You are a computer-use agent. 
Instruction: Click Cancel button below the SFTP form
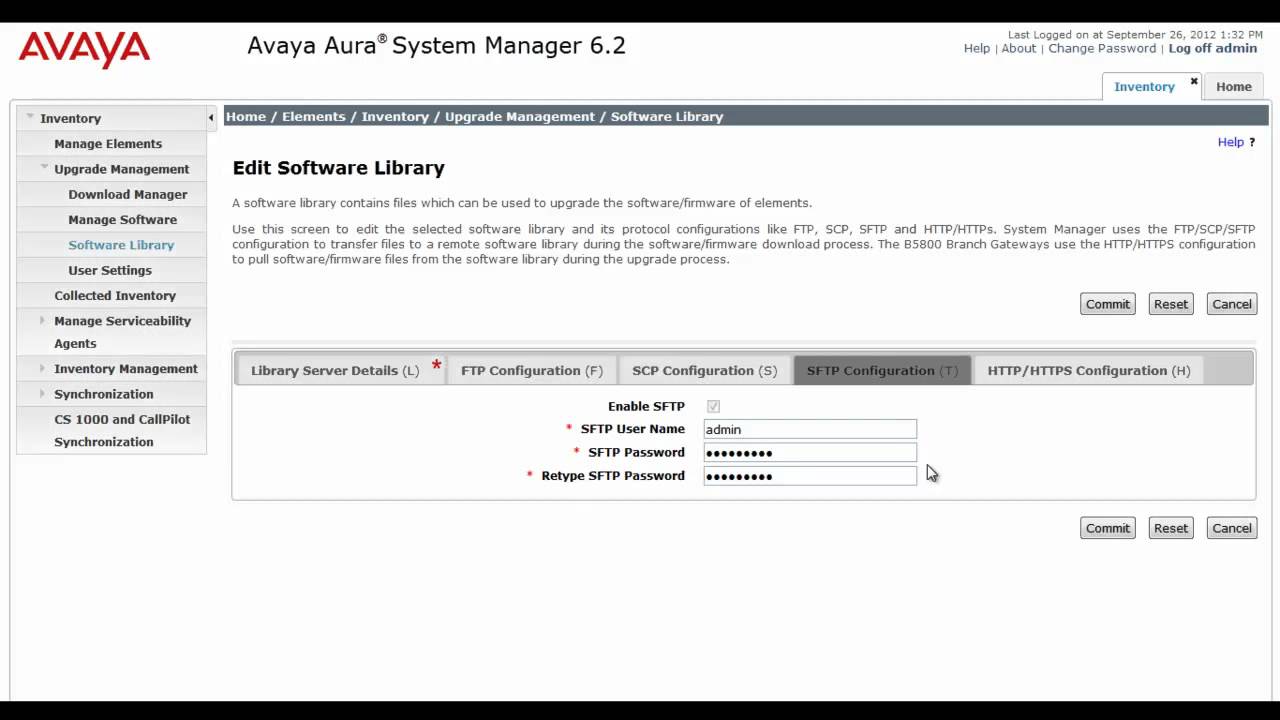(1232, 528)
